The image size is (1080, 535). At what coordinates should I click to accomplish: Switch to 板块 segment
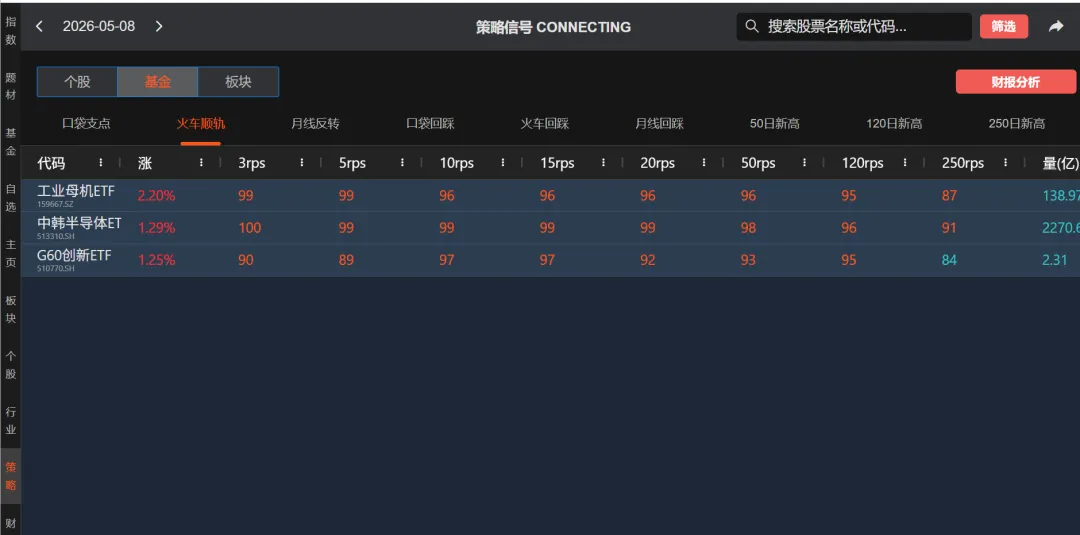coord(238,82)
